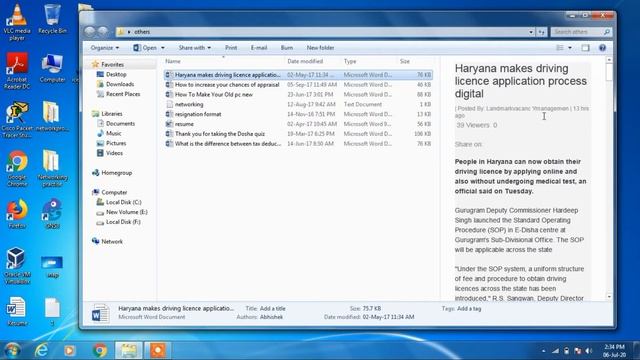The image size is (640, 360).
Task: Expand the address bar history dropdown
Action: pyautogui.click(x=531, y=32)
